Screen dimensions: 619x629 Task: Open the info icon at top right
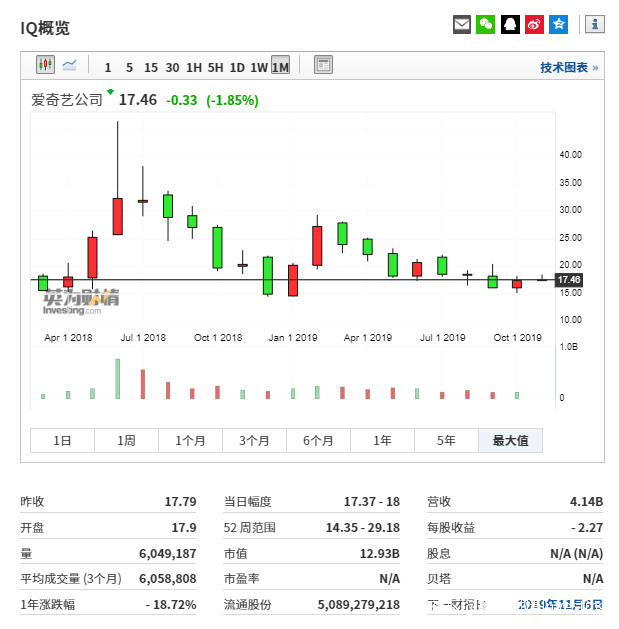tap(595, 24)
